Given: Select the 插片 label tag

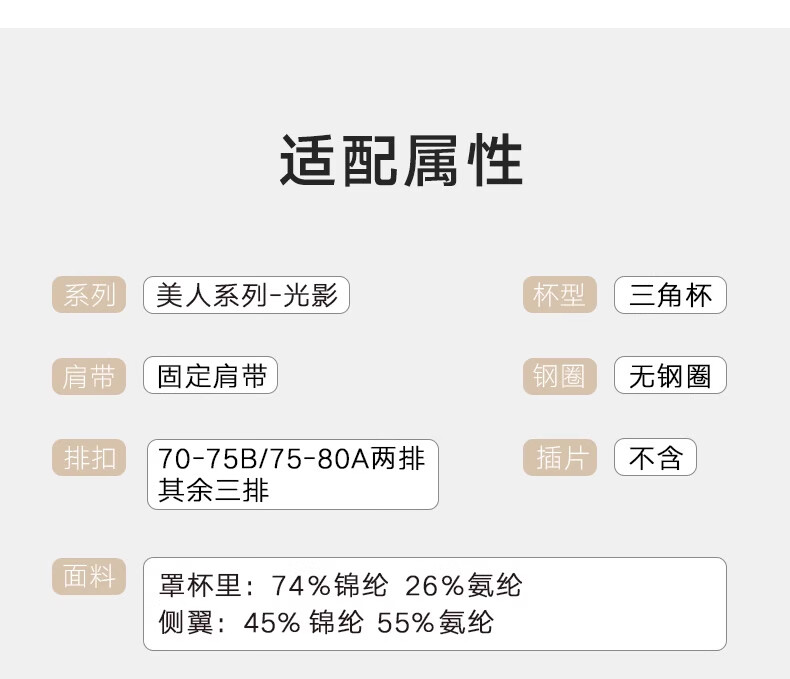Looking at the screenshot, I should pyautogui.click(x=559, y=458).
